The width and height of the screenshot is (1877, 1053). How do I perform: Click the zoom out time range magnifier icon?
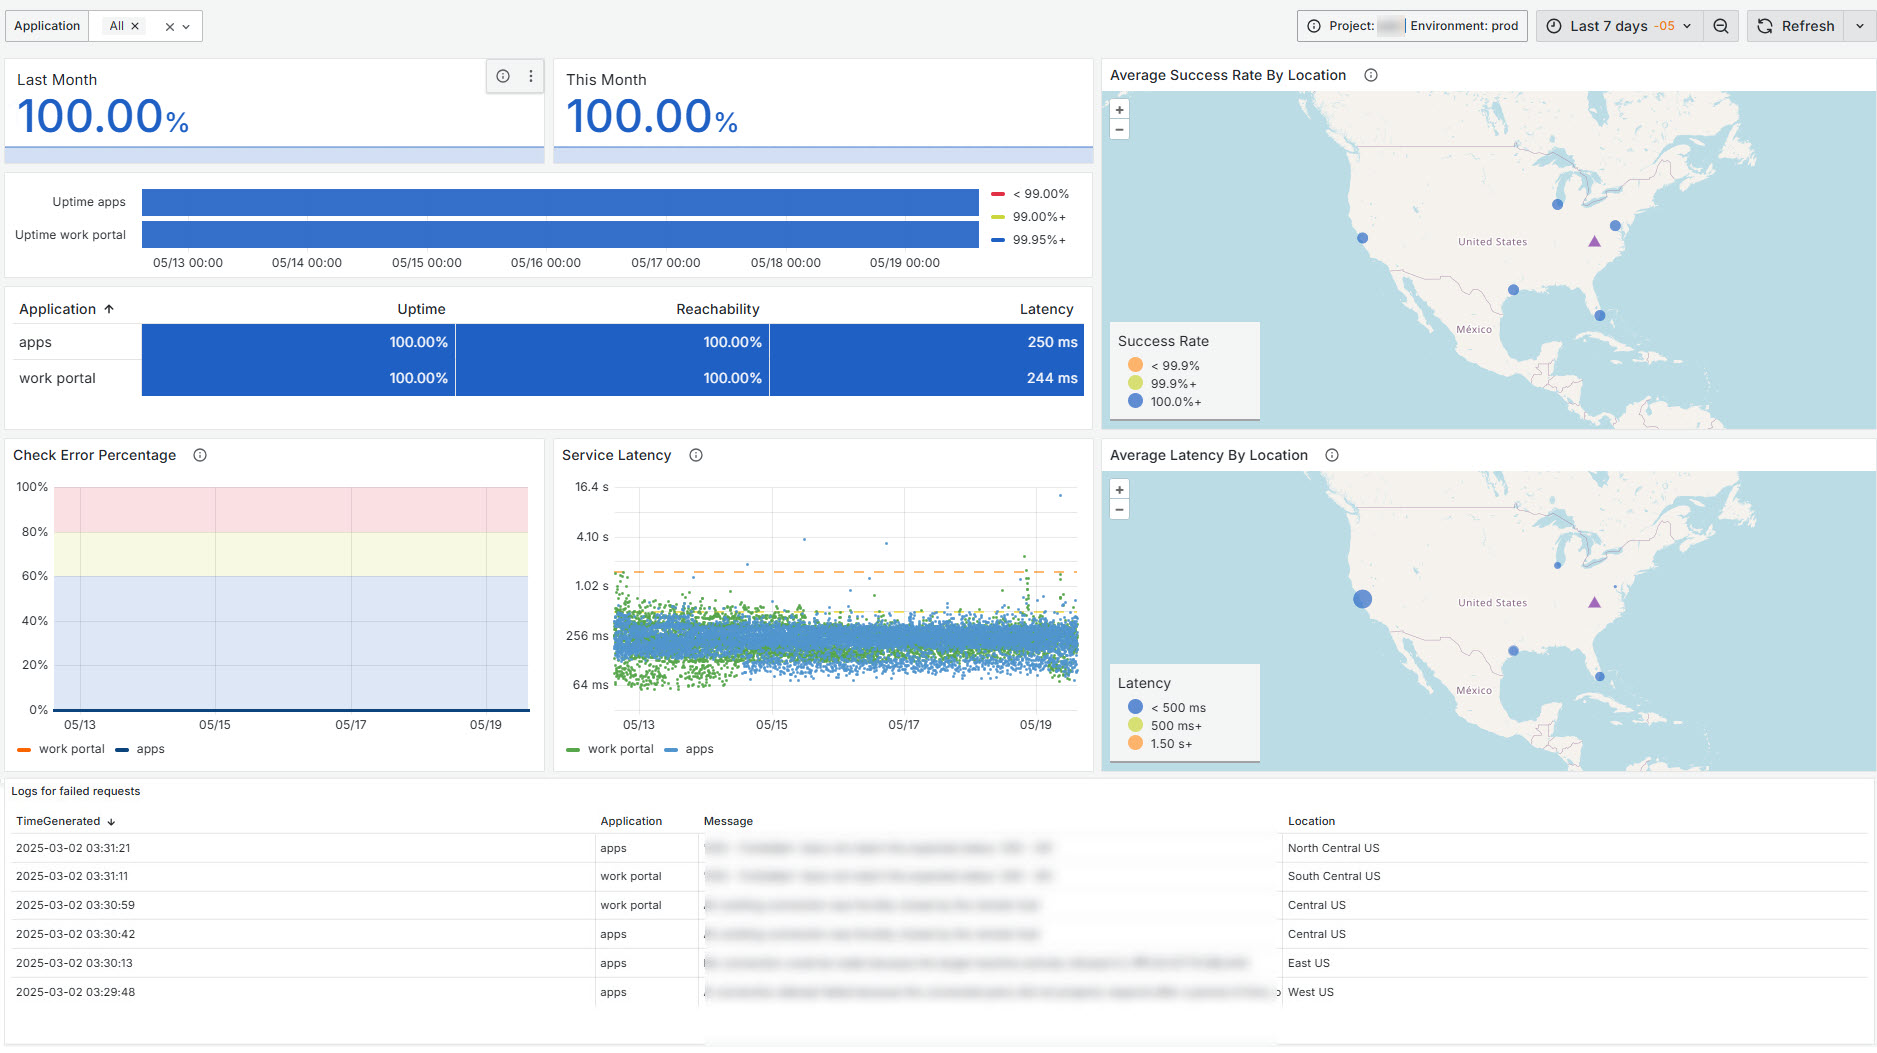pos(1720,26)
